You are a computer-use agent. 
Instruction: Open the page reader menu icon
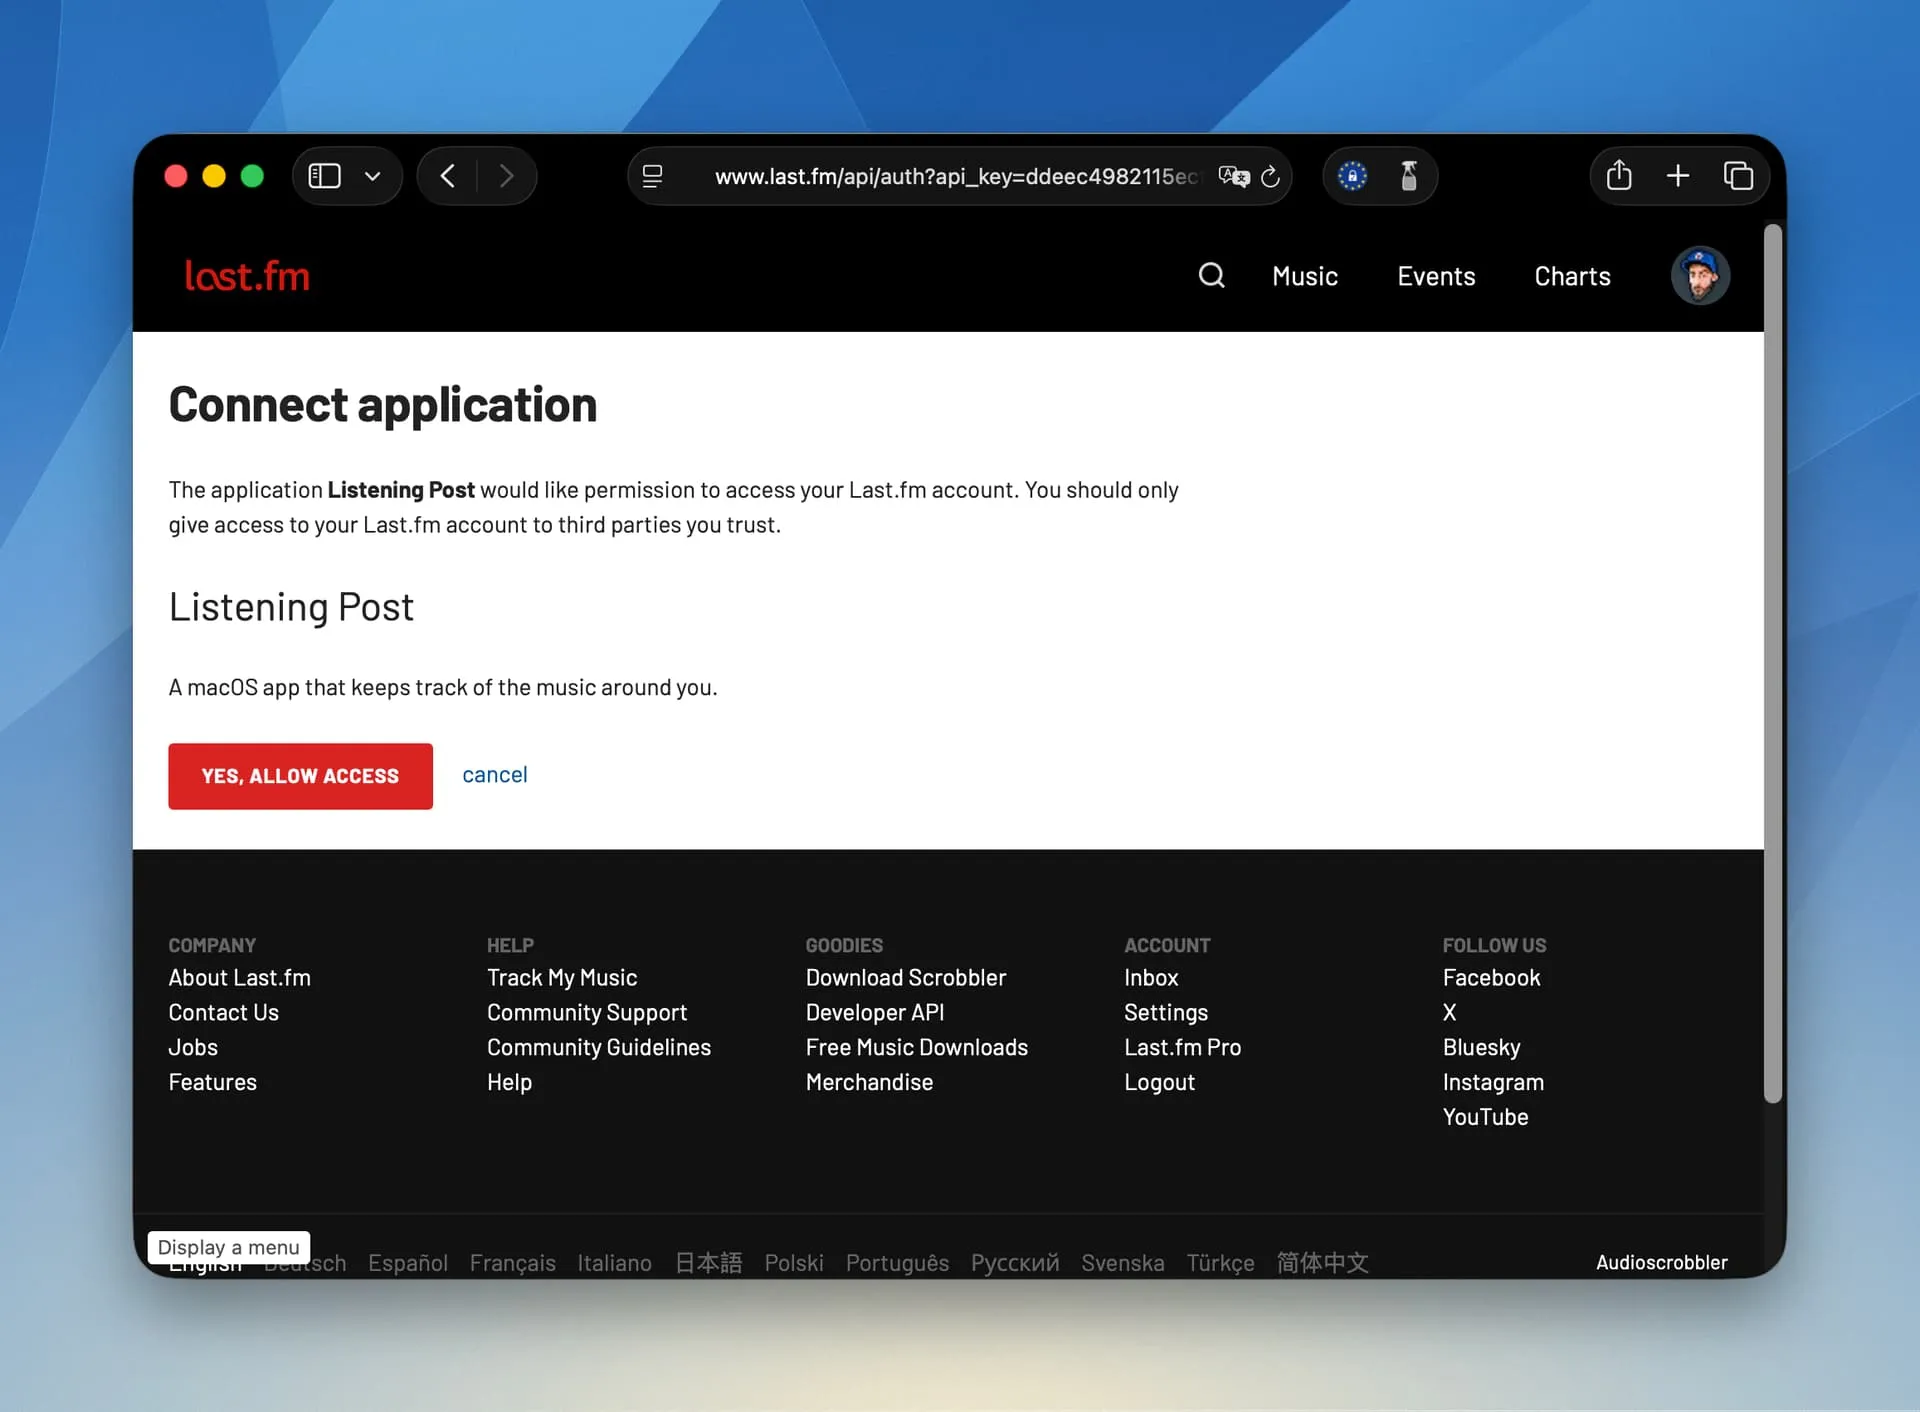tap(652, 176)
